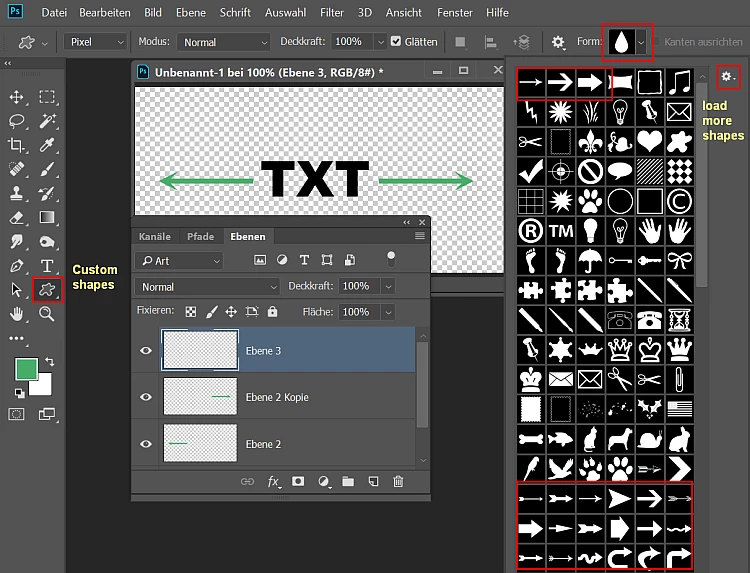Select the Brush tool
The height and width of the screenshot is (573, 750).
coord(47,169)
